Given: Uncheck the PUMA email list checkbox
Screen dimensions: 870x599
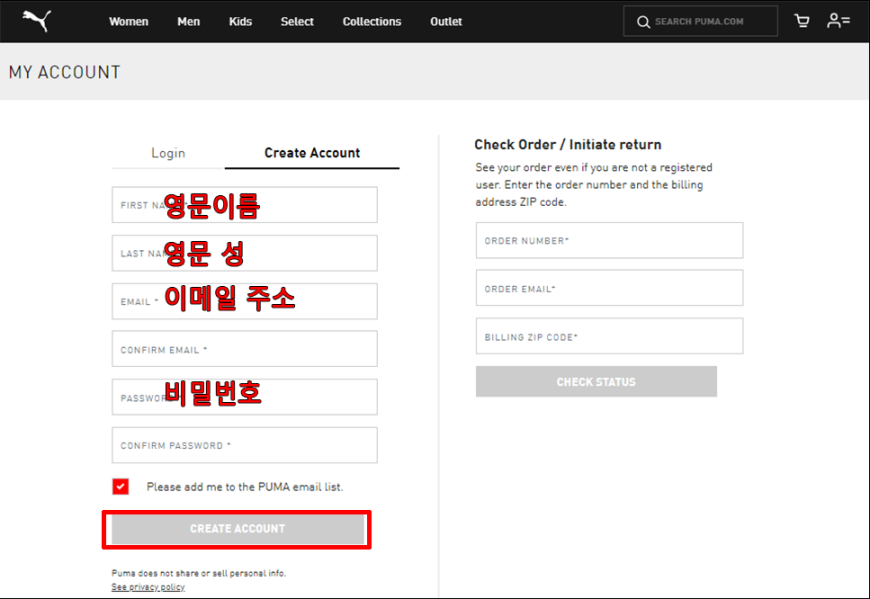Looking at the screenshot, I should [x=120, y=486].
